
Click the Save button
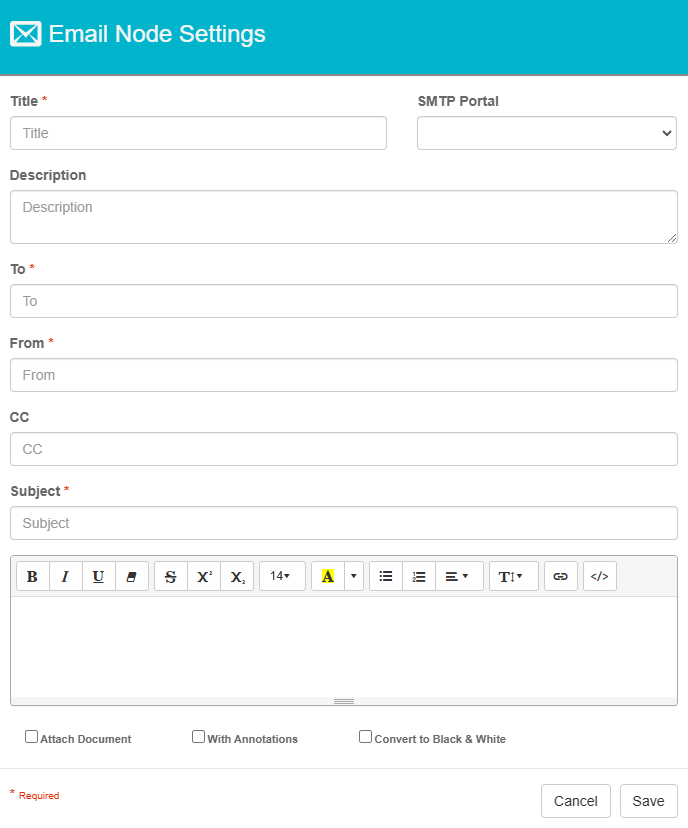point(648,801)
